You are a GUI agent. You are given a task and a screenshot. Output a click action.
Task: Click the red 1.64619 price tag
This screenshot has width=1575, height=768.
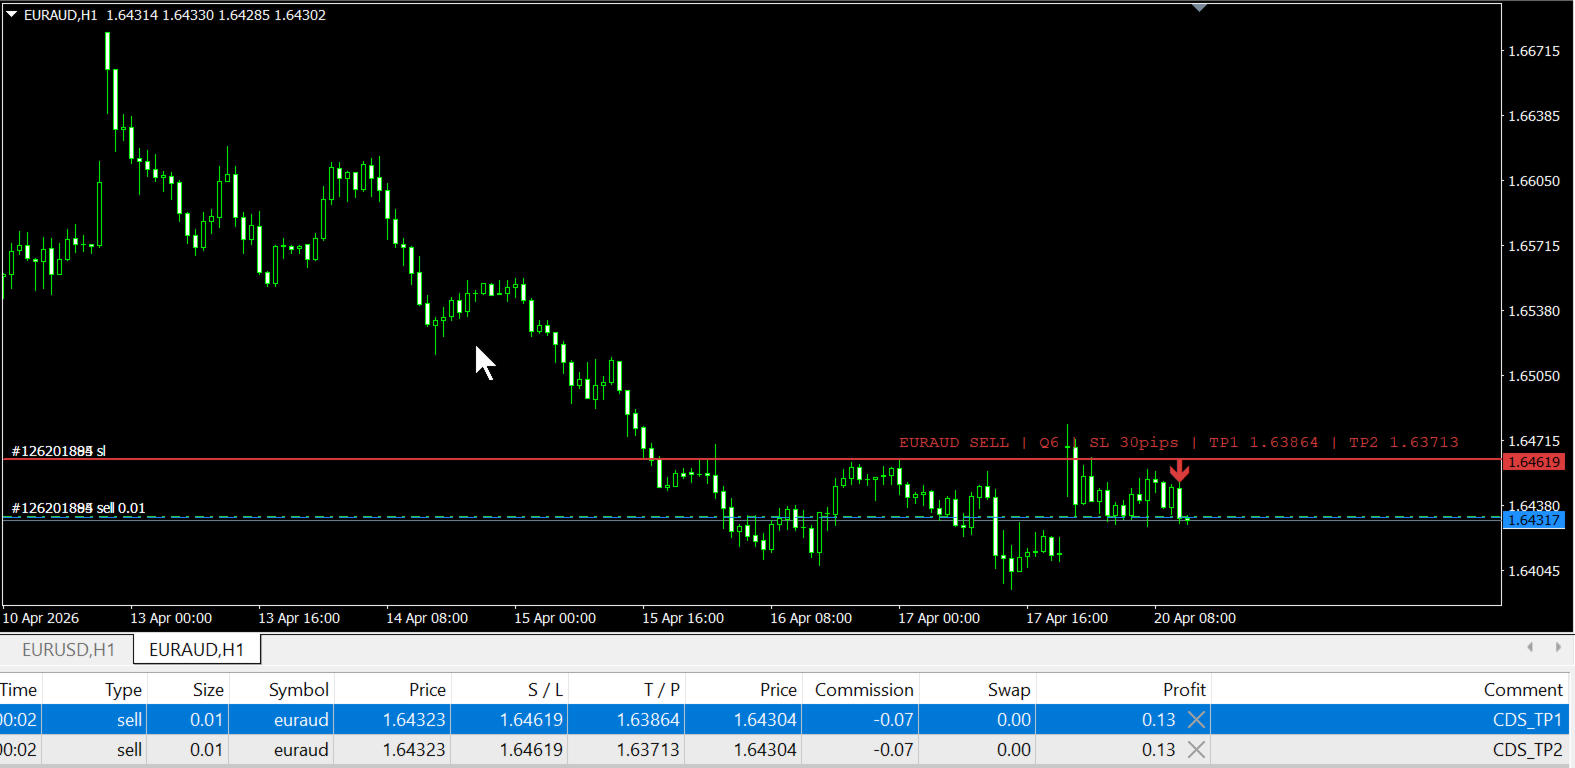(1534, 462)
